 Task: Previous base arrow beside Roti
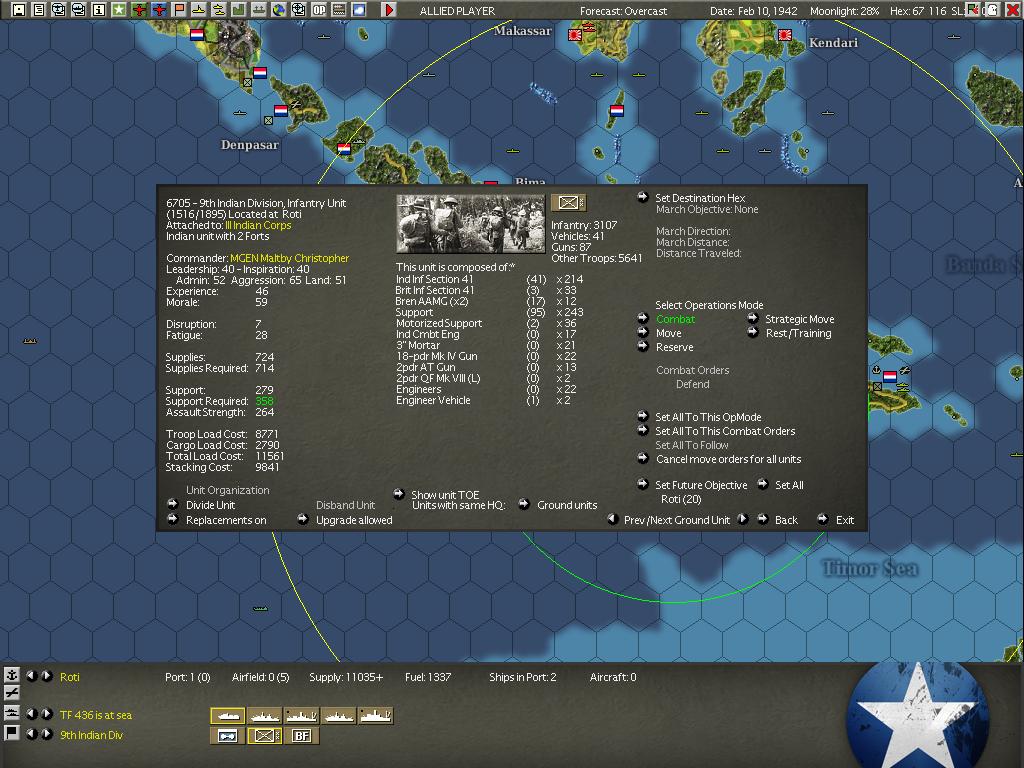pos(31,676)
